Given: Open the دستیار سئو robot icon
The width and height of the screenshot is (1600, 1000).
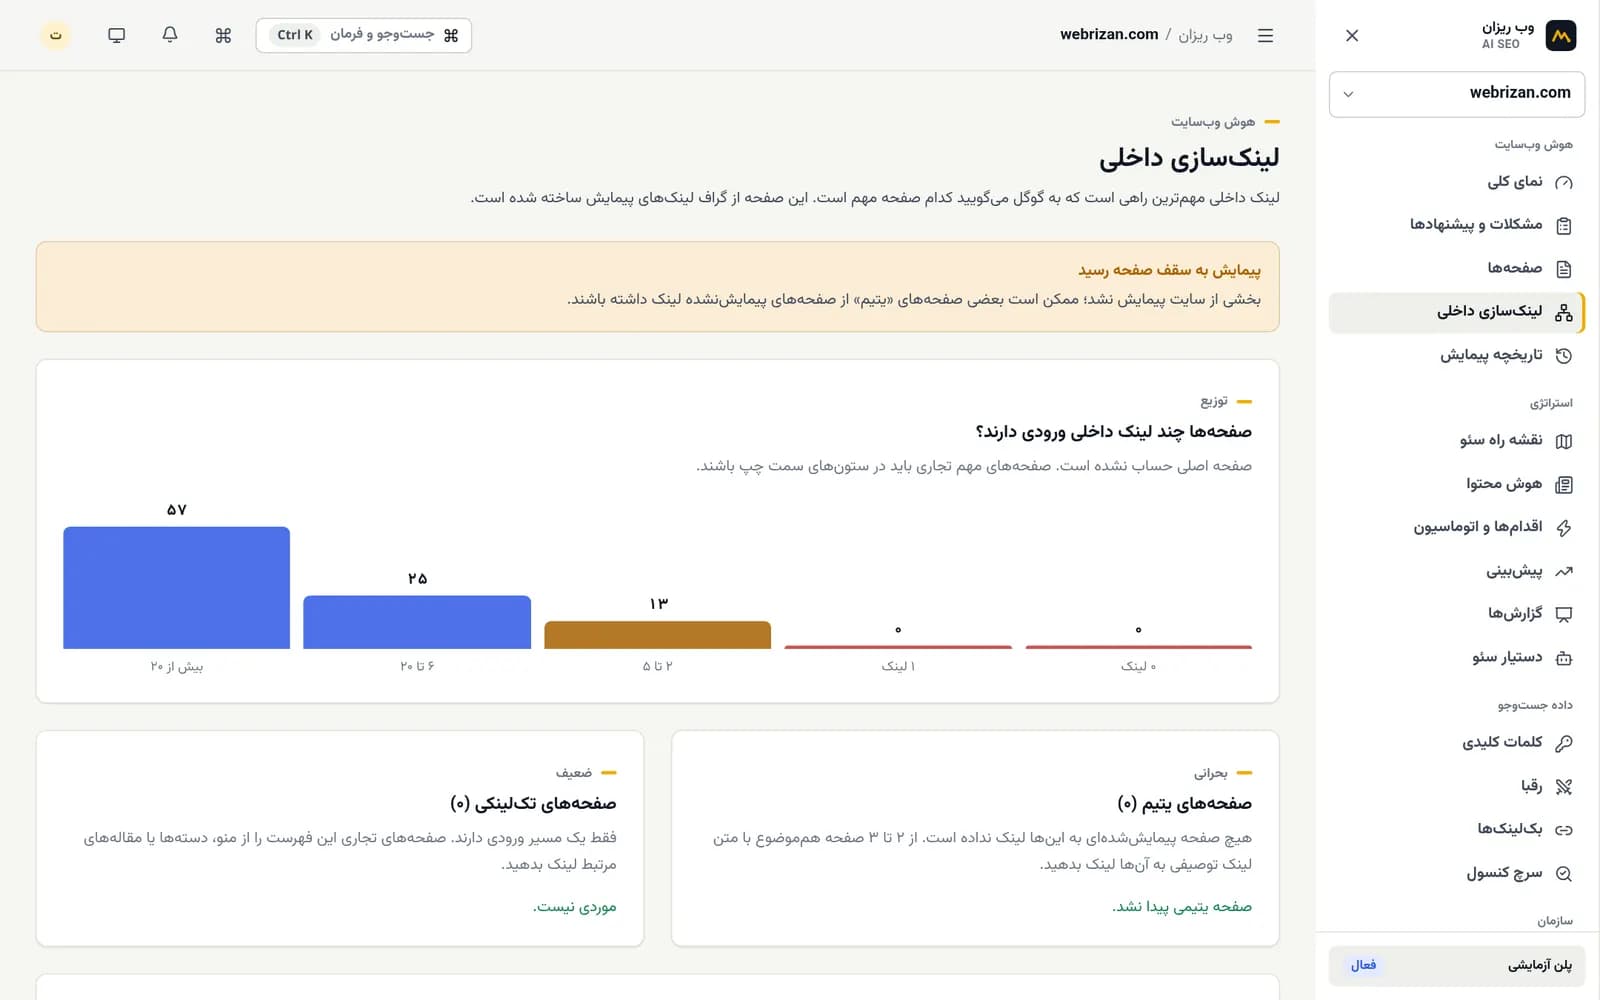Looking at the screenshot, I should (x=1564, y=658).
